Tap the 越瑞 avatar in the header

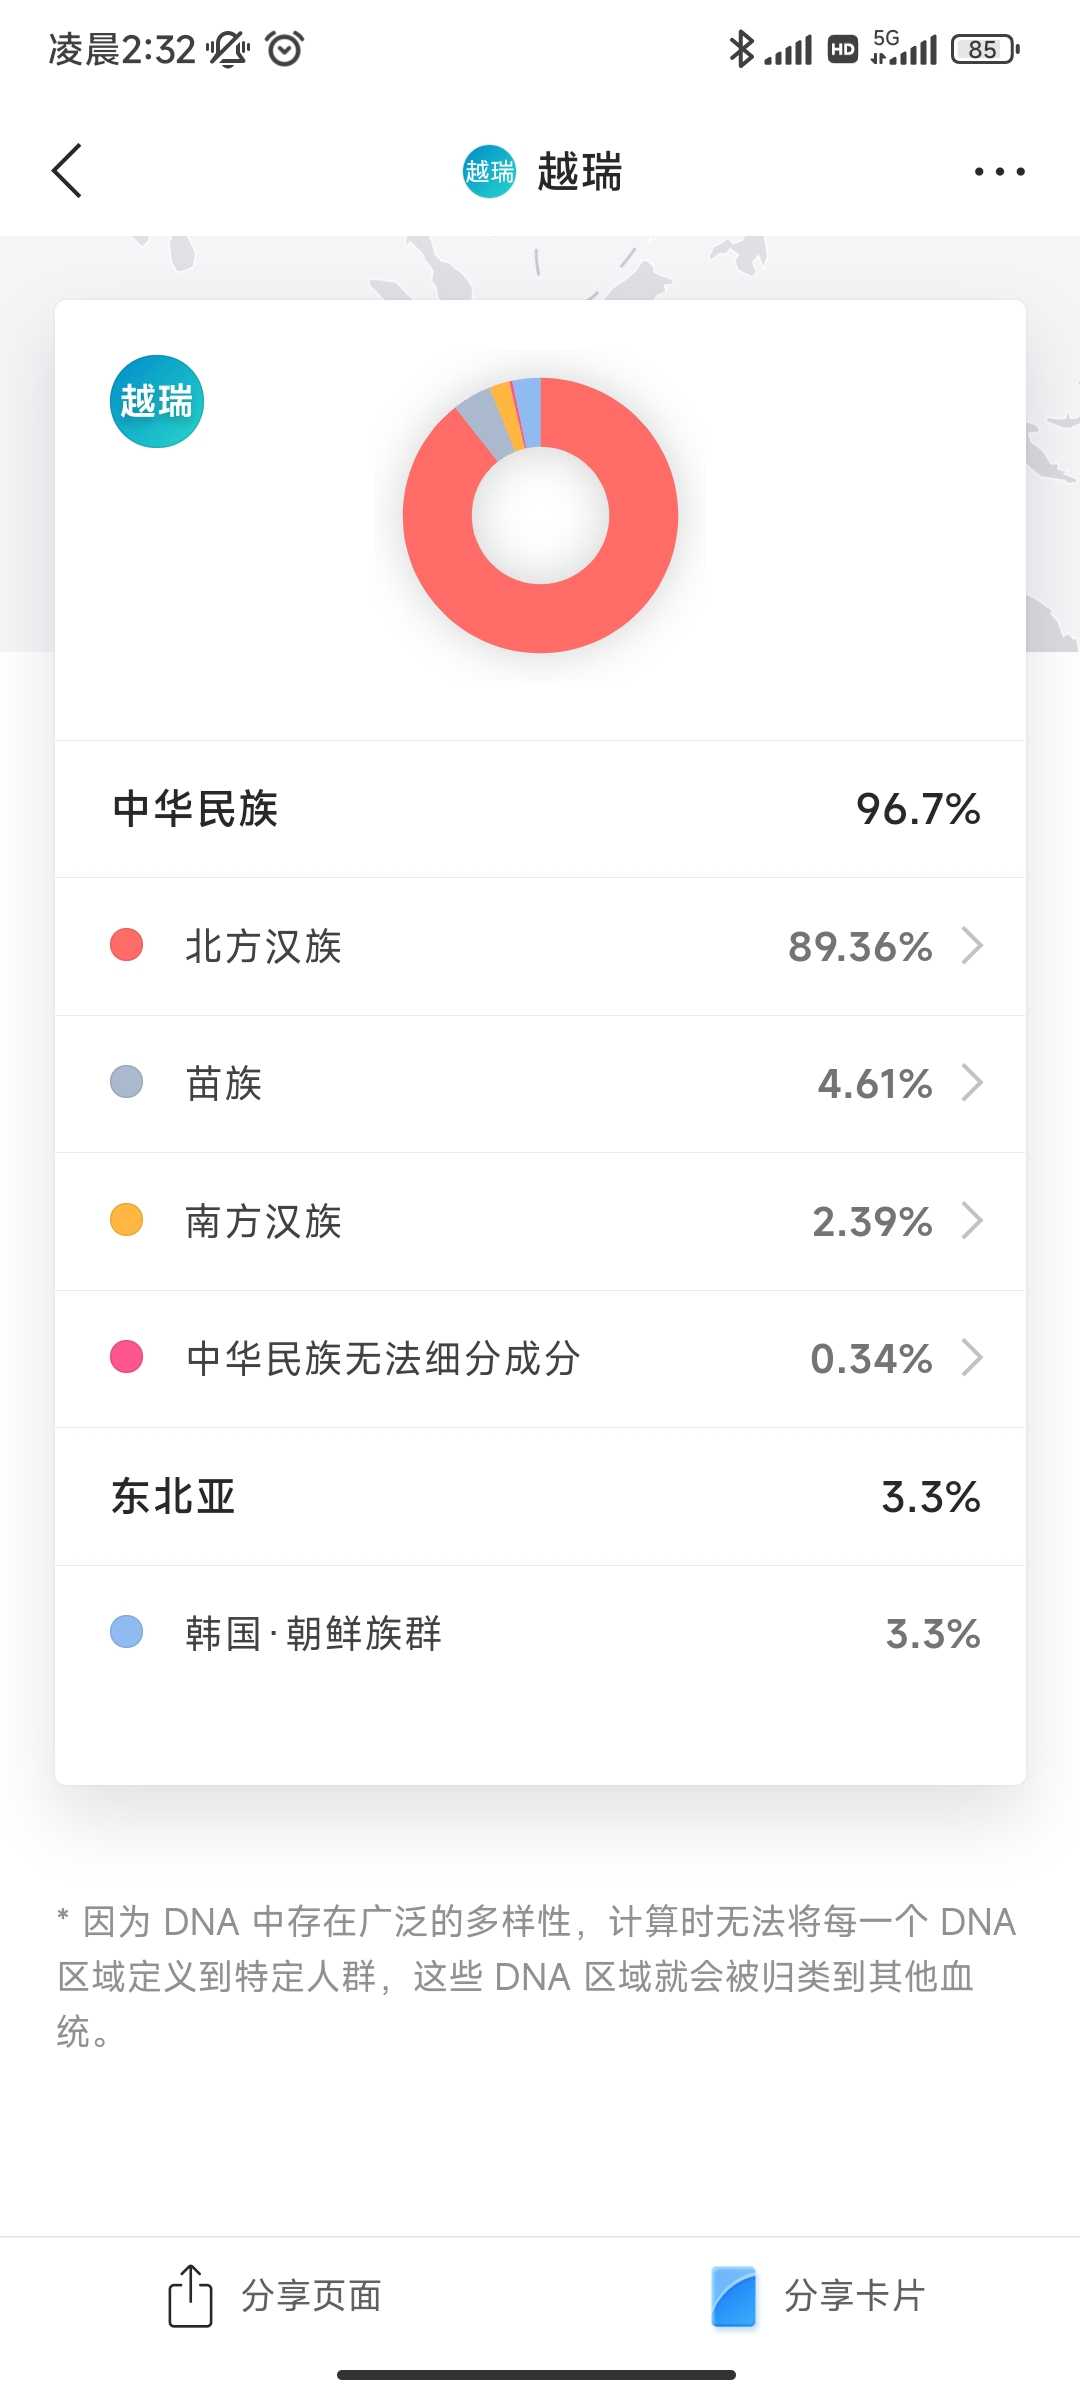(x=489, y=171)
